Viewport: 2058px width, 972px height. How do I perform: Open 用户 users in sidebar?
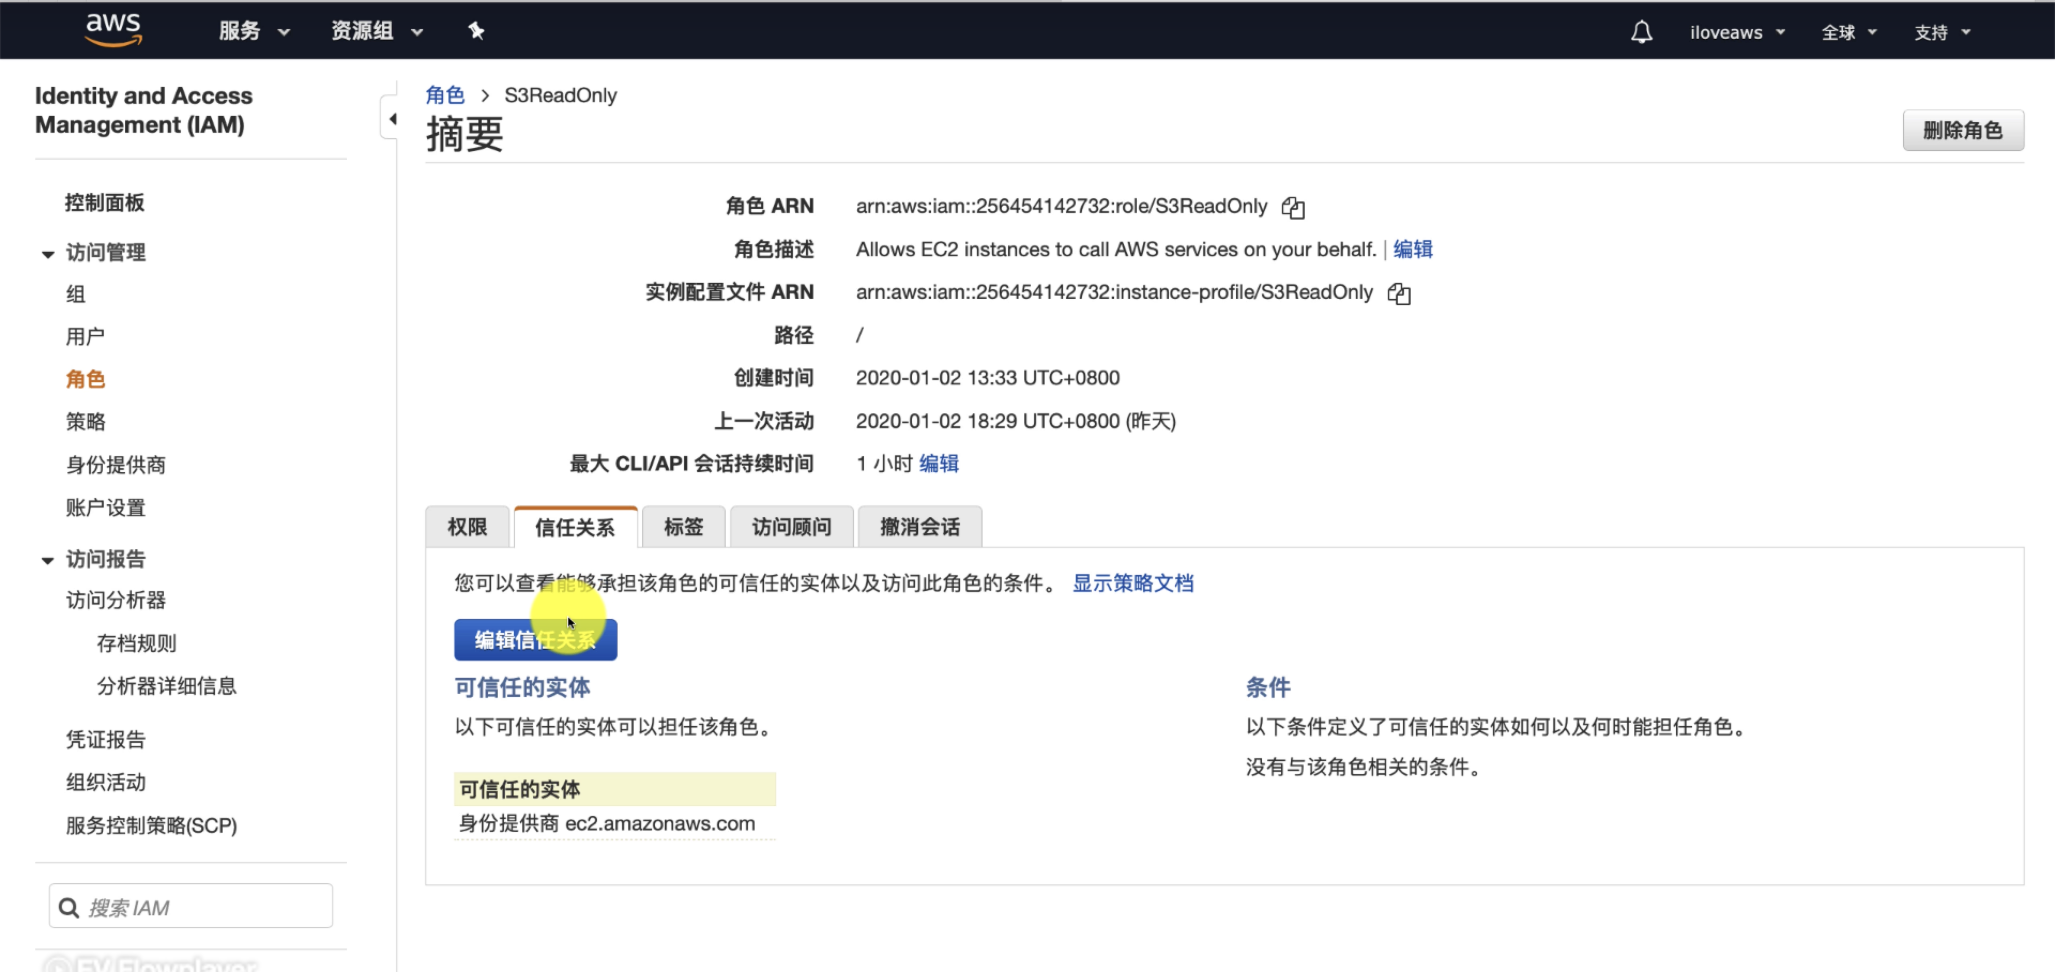point(85,337)
